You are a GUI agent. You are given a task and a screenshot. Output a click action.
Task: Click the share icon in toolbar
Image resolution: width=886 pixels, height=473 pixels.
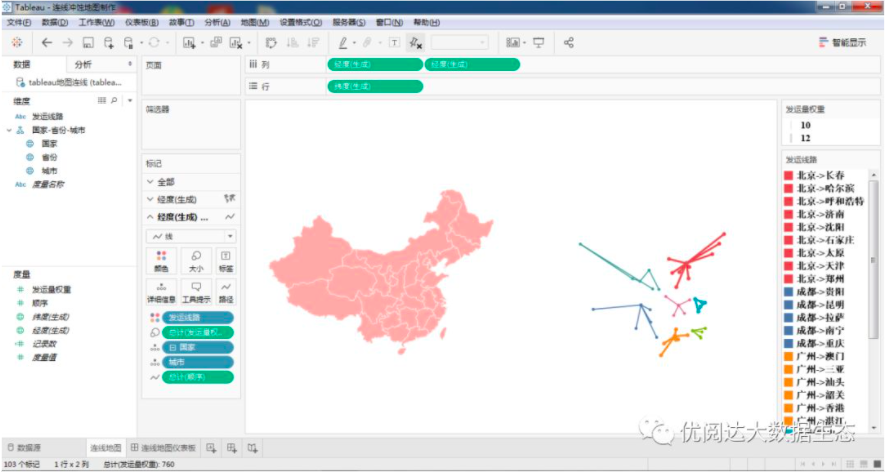[569, 43]
